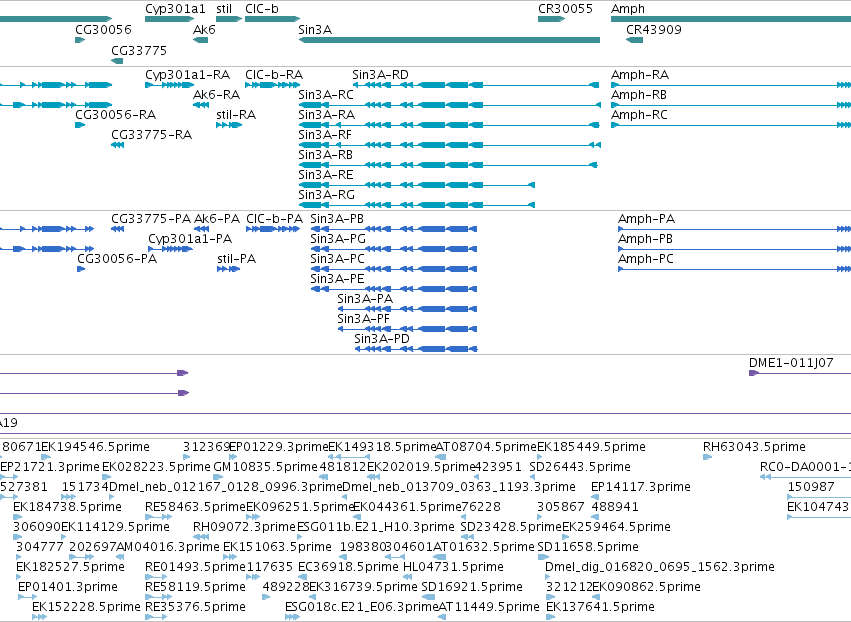Open transcript Cyp301a1-RA label

(x=187, y=74)
